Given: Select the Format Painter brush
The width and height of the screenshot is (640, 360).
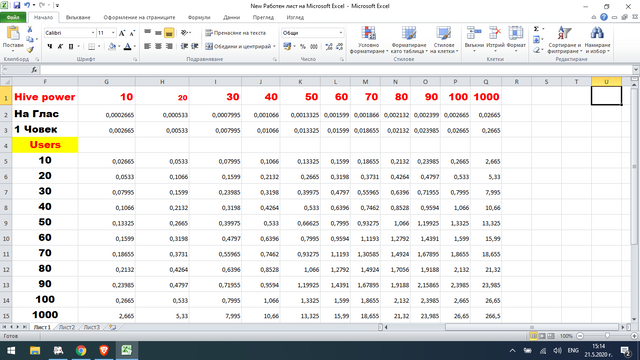Looking at the screenshot, I should tap(30, 49).
